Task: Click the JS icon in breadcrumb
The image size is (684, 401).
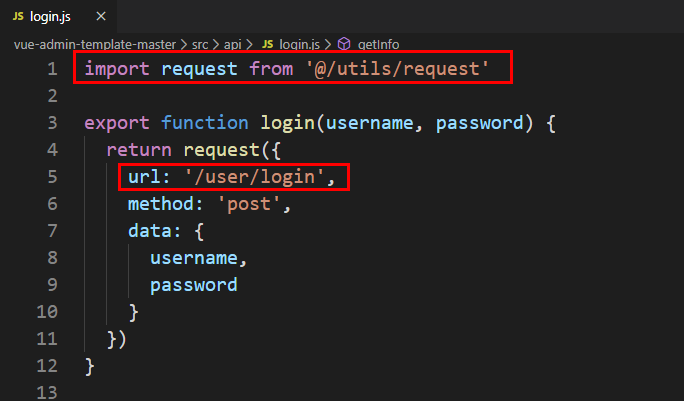Action: (x=267, y=45)
